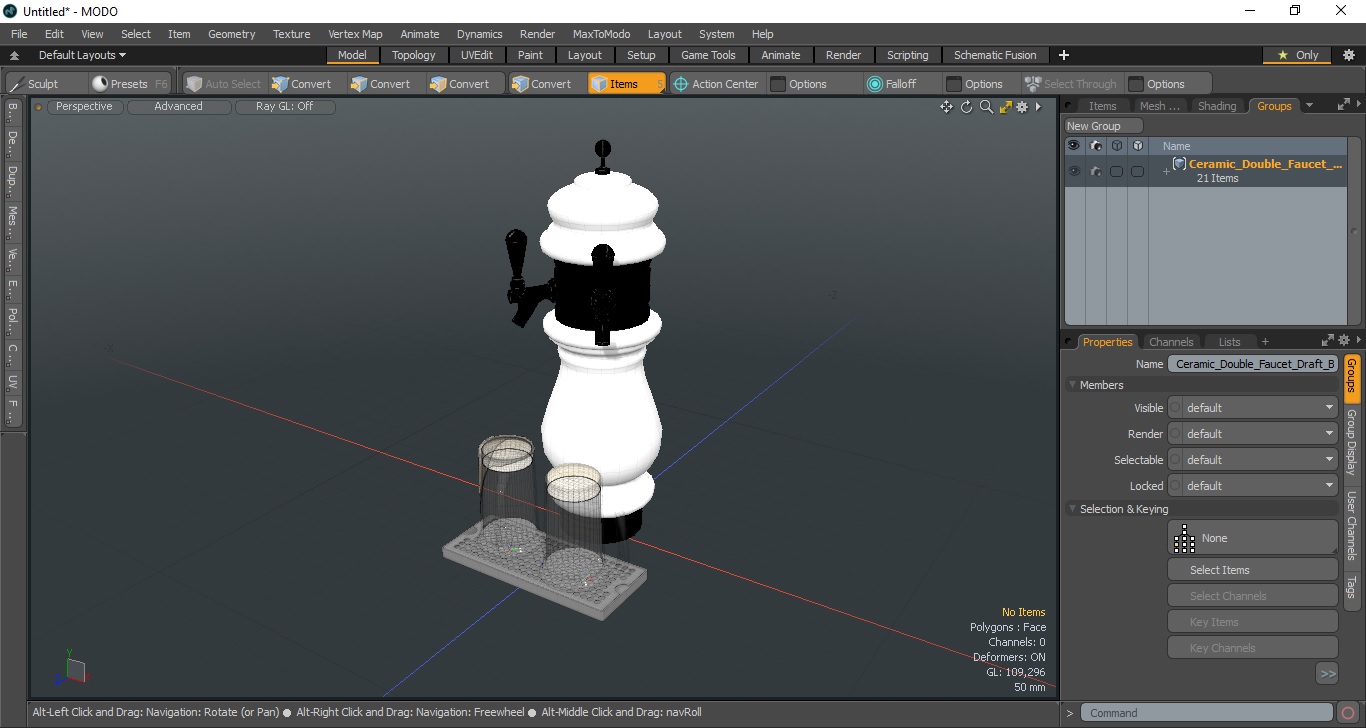Toggle render camera for Ceramic_Double_Faucet group
The height and width of the screenshot is (728, 1366).
[1096, 171]
